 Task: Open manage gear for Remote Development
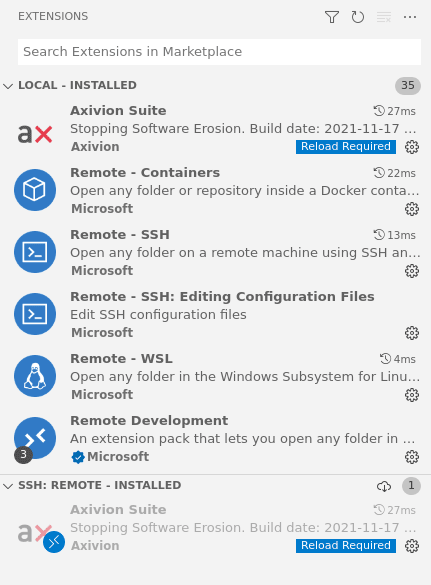coord(412,456)
